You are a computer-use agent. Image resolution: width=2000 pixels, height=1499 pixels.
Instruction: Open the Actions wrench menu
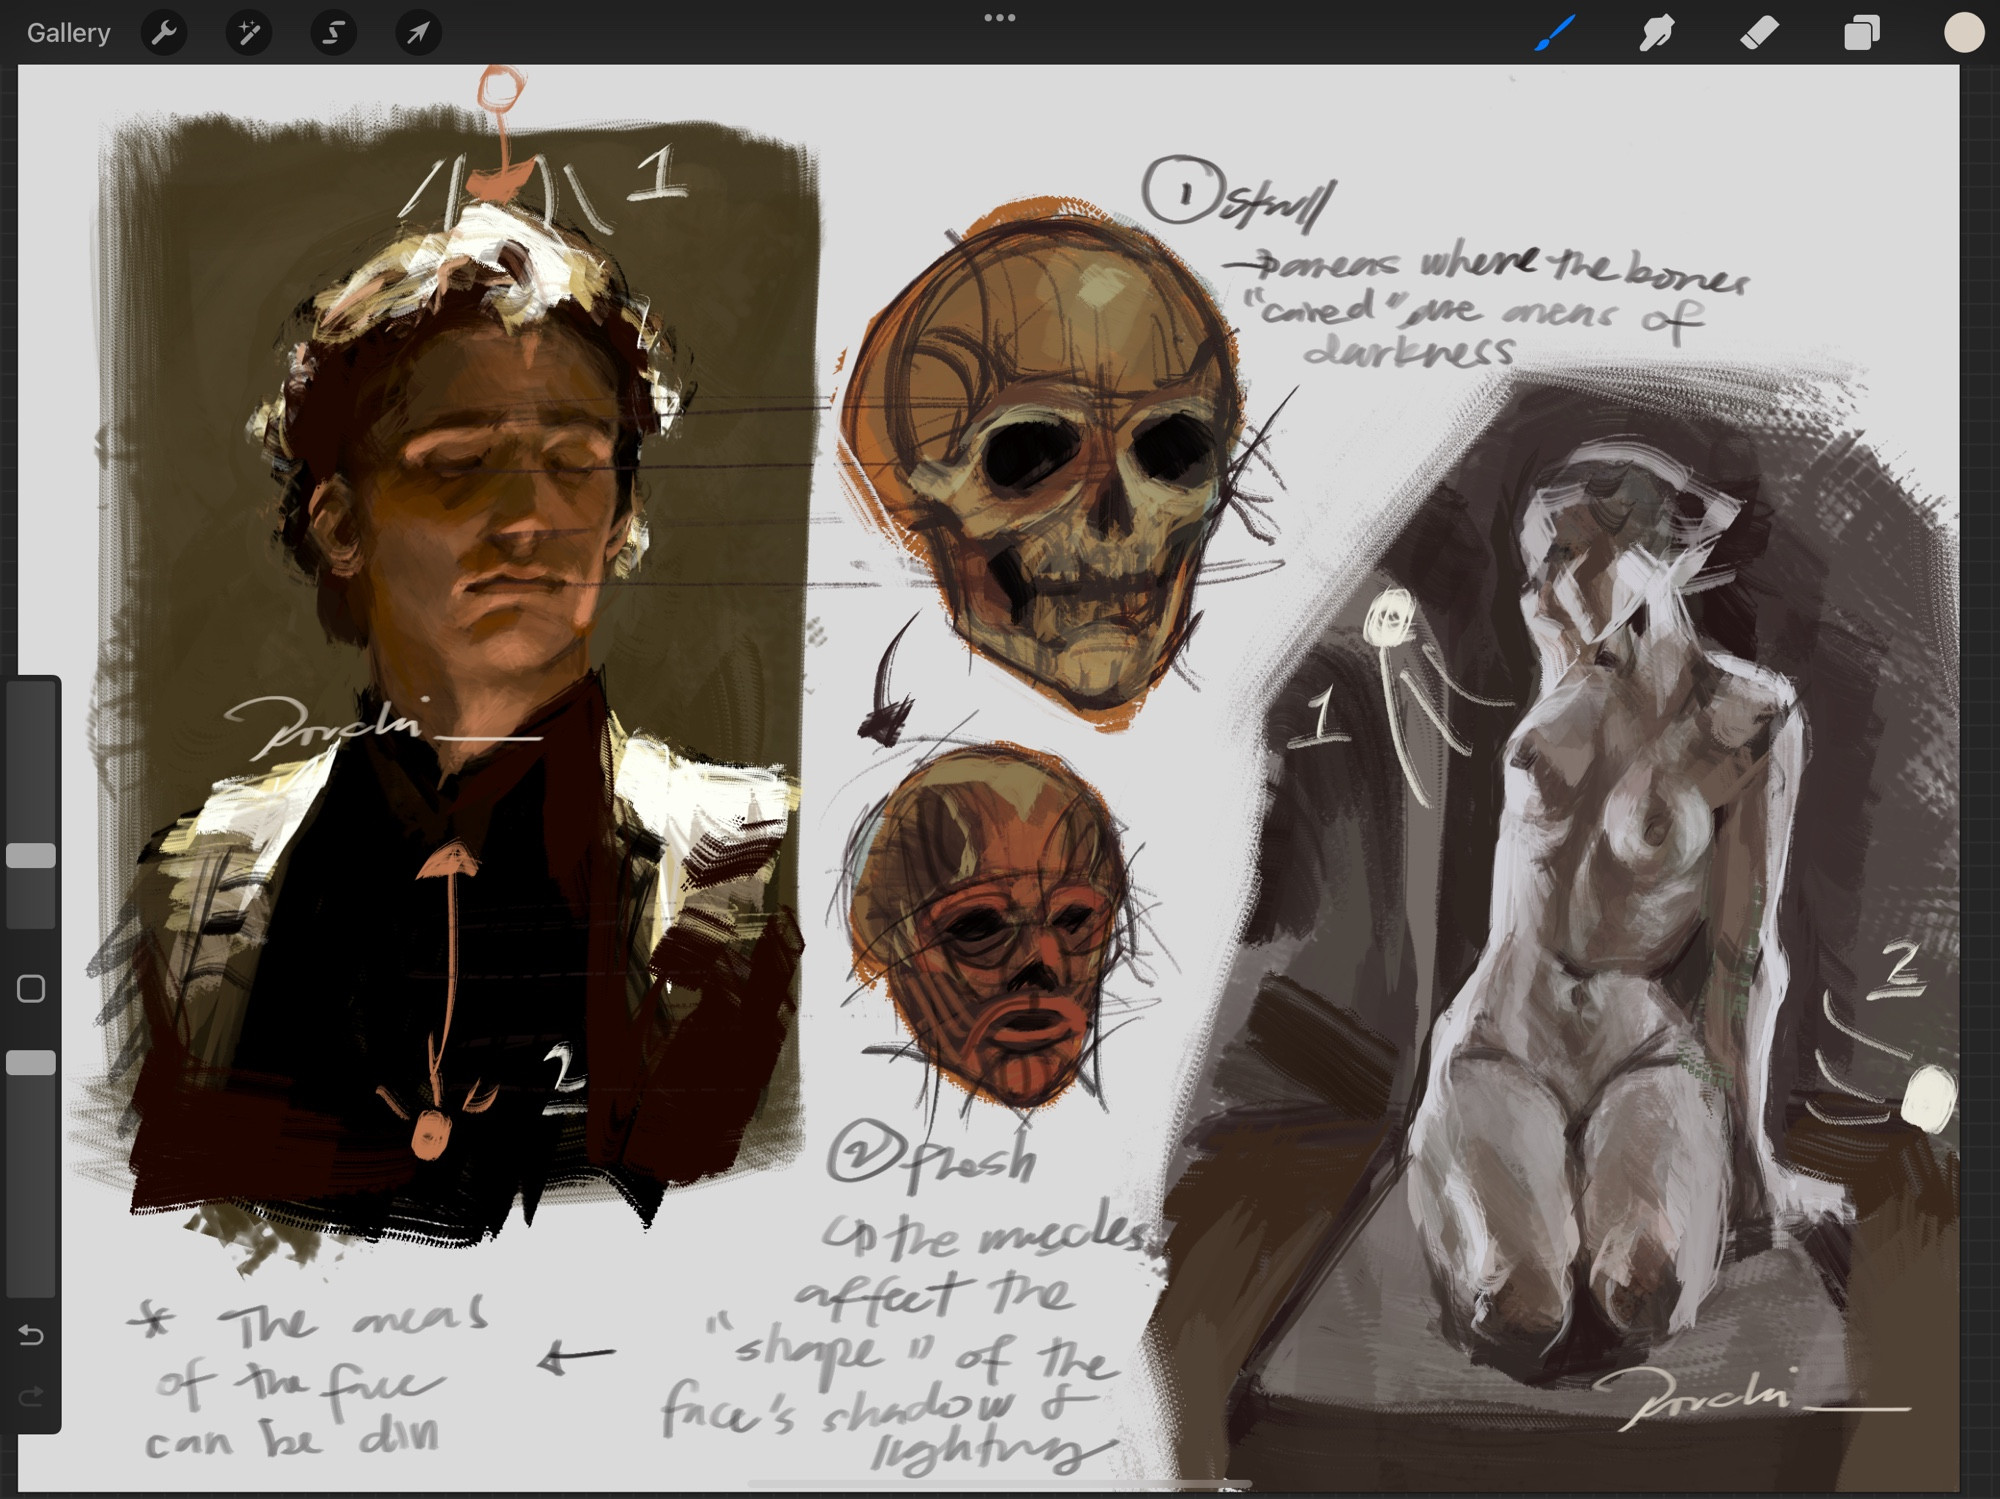(164, 33)
